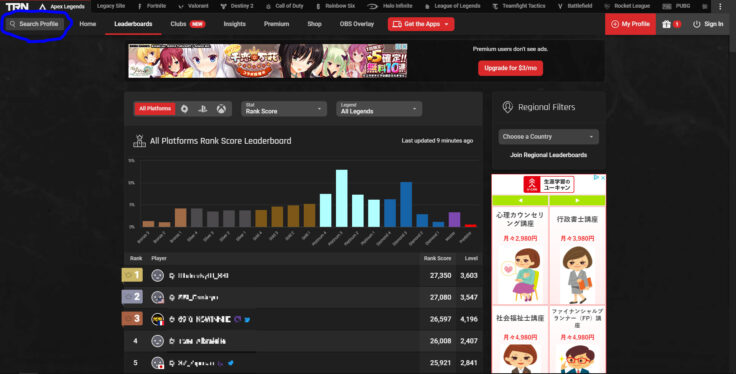Image resolution: width=736 pixels, height=374 pixels.
Task: Select the Xbox platform filter icon
Action: pyautogui.click(x=221, y=109)
